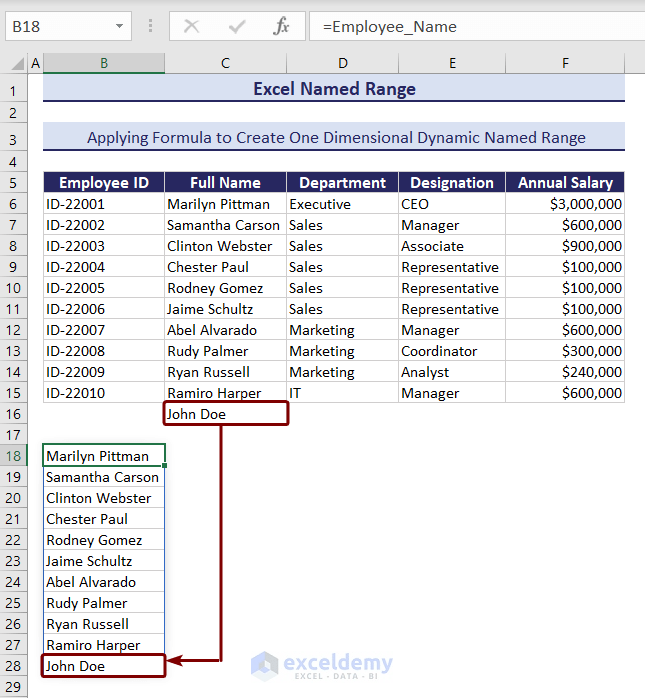Select Marilyn Pittman in cell B18
The image size is (645, 698).
[x=104, y=455]
